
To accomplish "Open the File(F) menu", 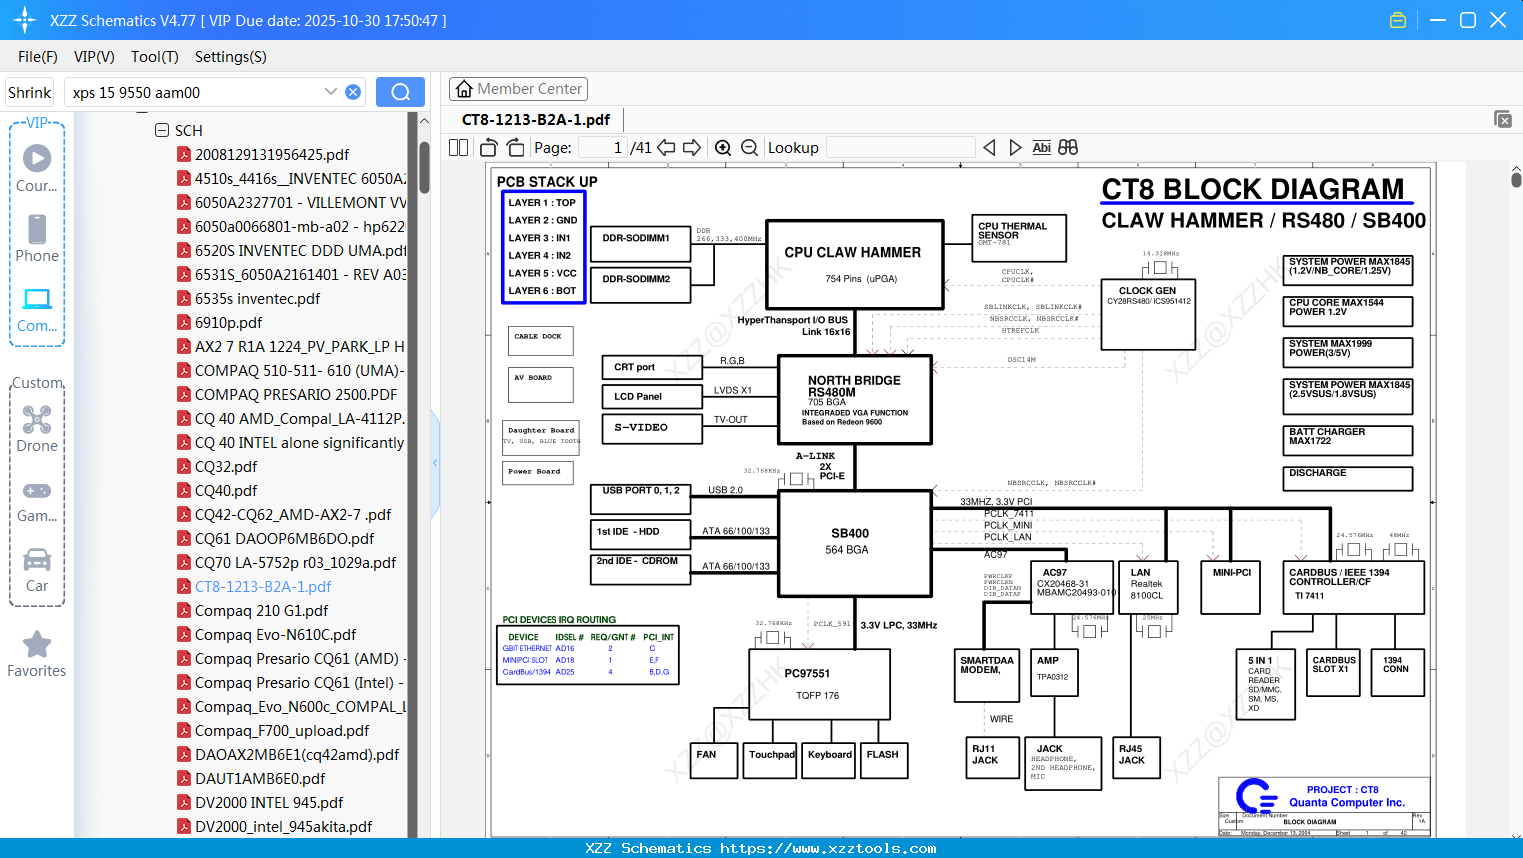I will pyautogui.click(x=38, y=57).
